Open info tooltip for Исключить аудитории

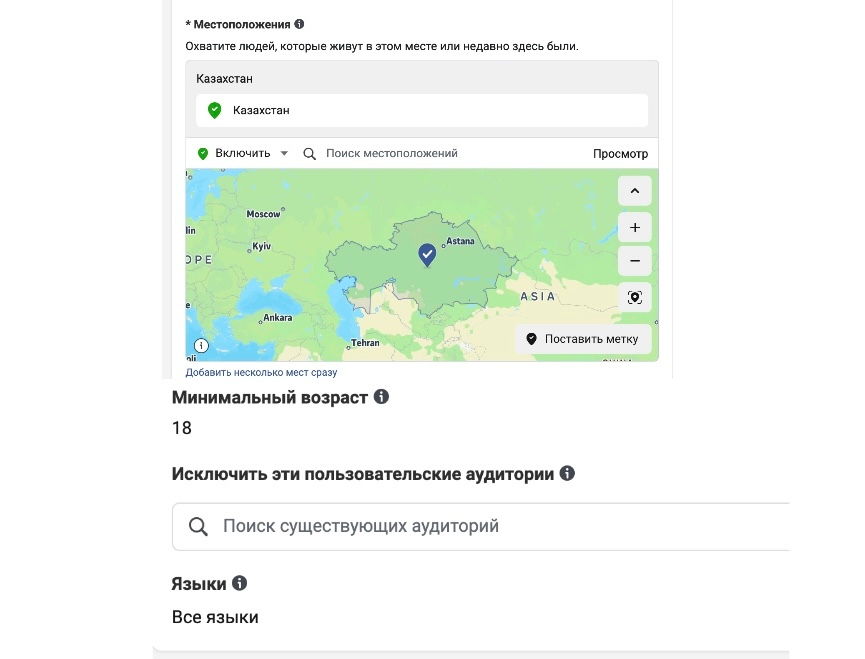click(567, 473)
